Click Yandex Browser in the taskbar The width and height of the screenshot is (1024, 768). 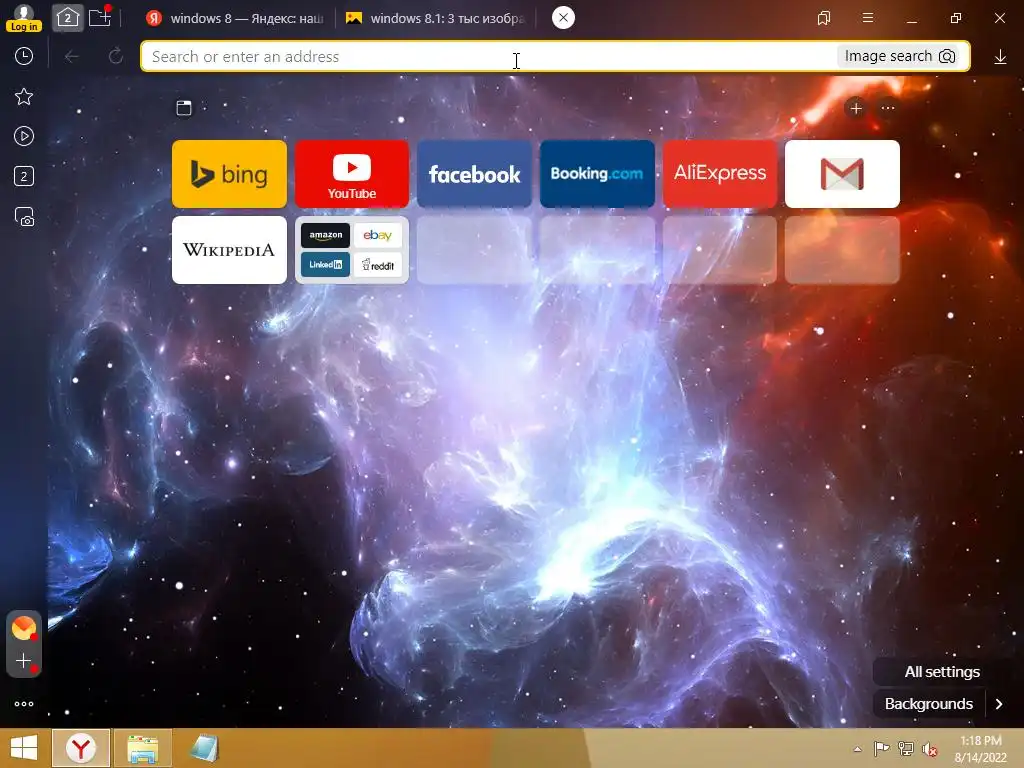[x=81, y=748]
